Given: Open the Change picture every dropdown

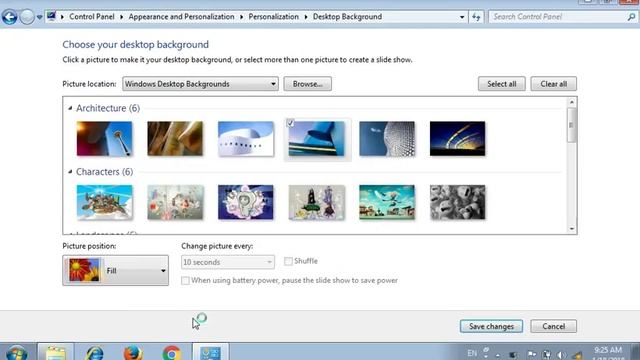Looking at the screenshot, I should pos(228,262).
